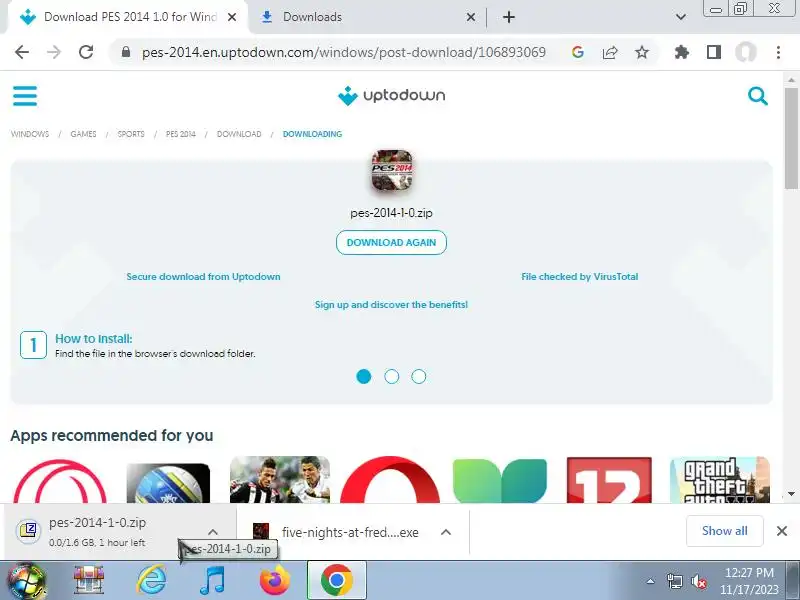
Task: Open Windows Start menu
Action: point(27,581)
